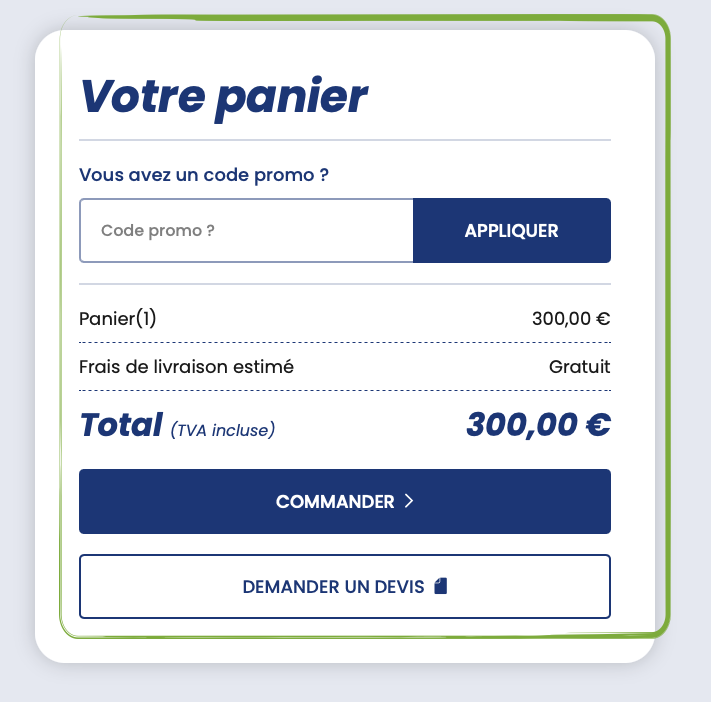
Task: Click the document icon beside DEMANDER UN DEVIS
Action: tap(441, 586)
